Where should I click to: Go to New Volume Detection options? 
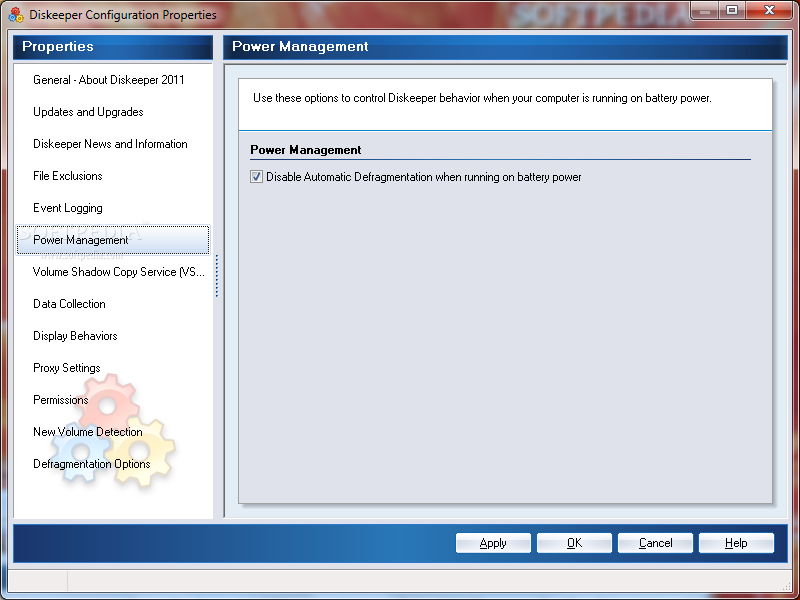click(88, 432)
